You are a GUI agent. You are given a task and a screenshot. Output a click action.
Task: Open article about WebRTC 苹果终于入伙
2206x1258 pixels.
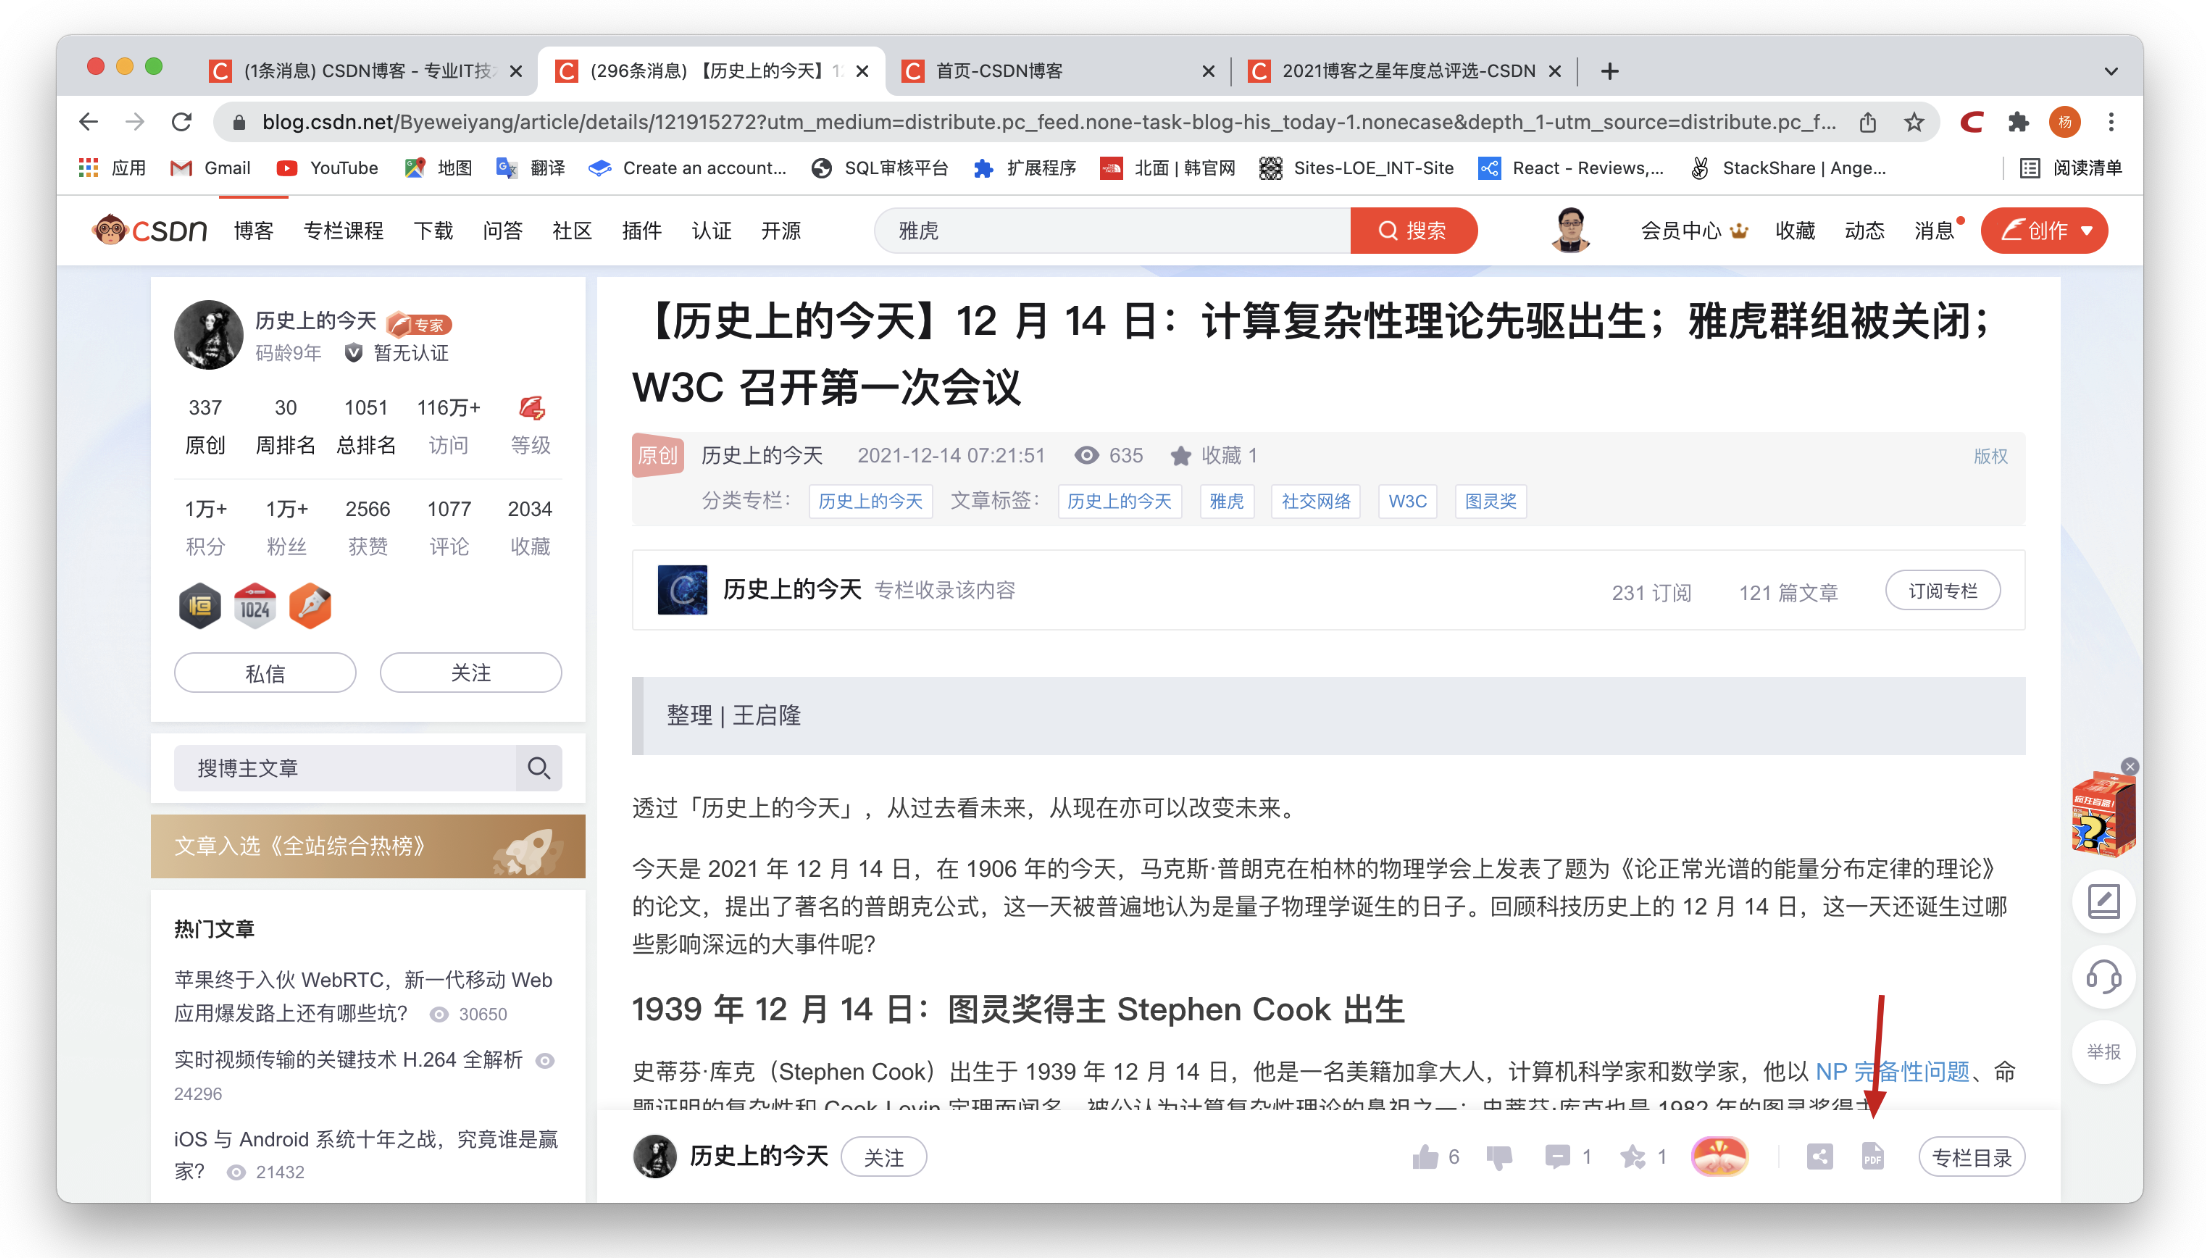(x=363, y=996)
